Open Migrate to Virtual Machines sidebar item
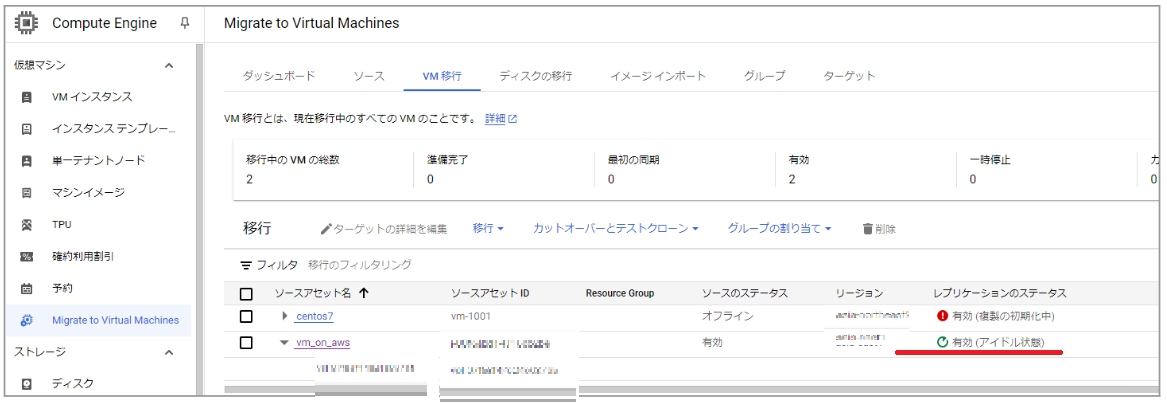1167x404 pixels. click(97, 320)
